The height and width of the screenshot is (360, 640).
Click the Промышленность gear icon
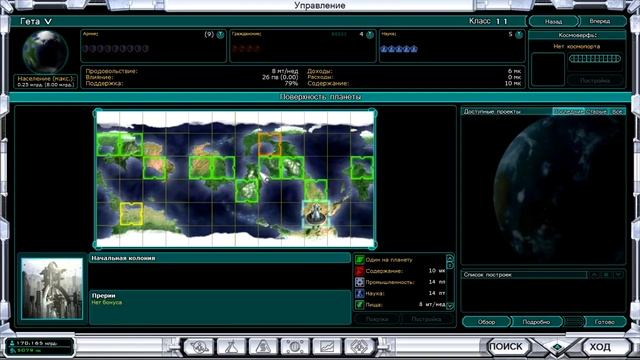(x=360, y=282)
